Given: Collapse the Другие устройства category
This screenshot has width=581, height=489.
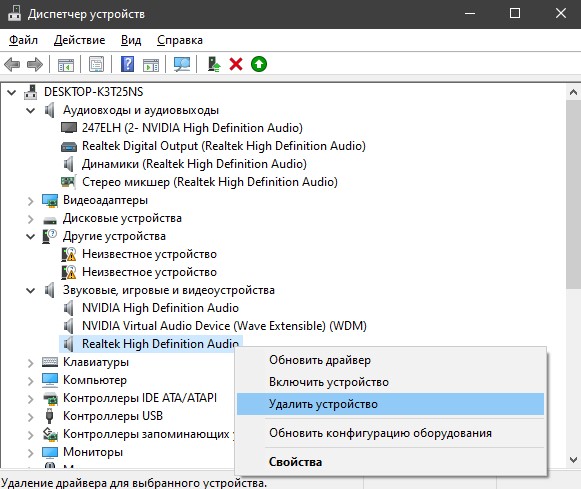Looking at the screenshot, I should tap(31, 236).
